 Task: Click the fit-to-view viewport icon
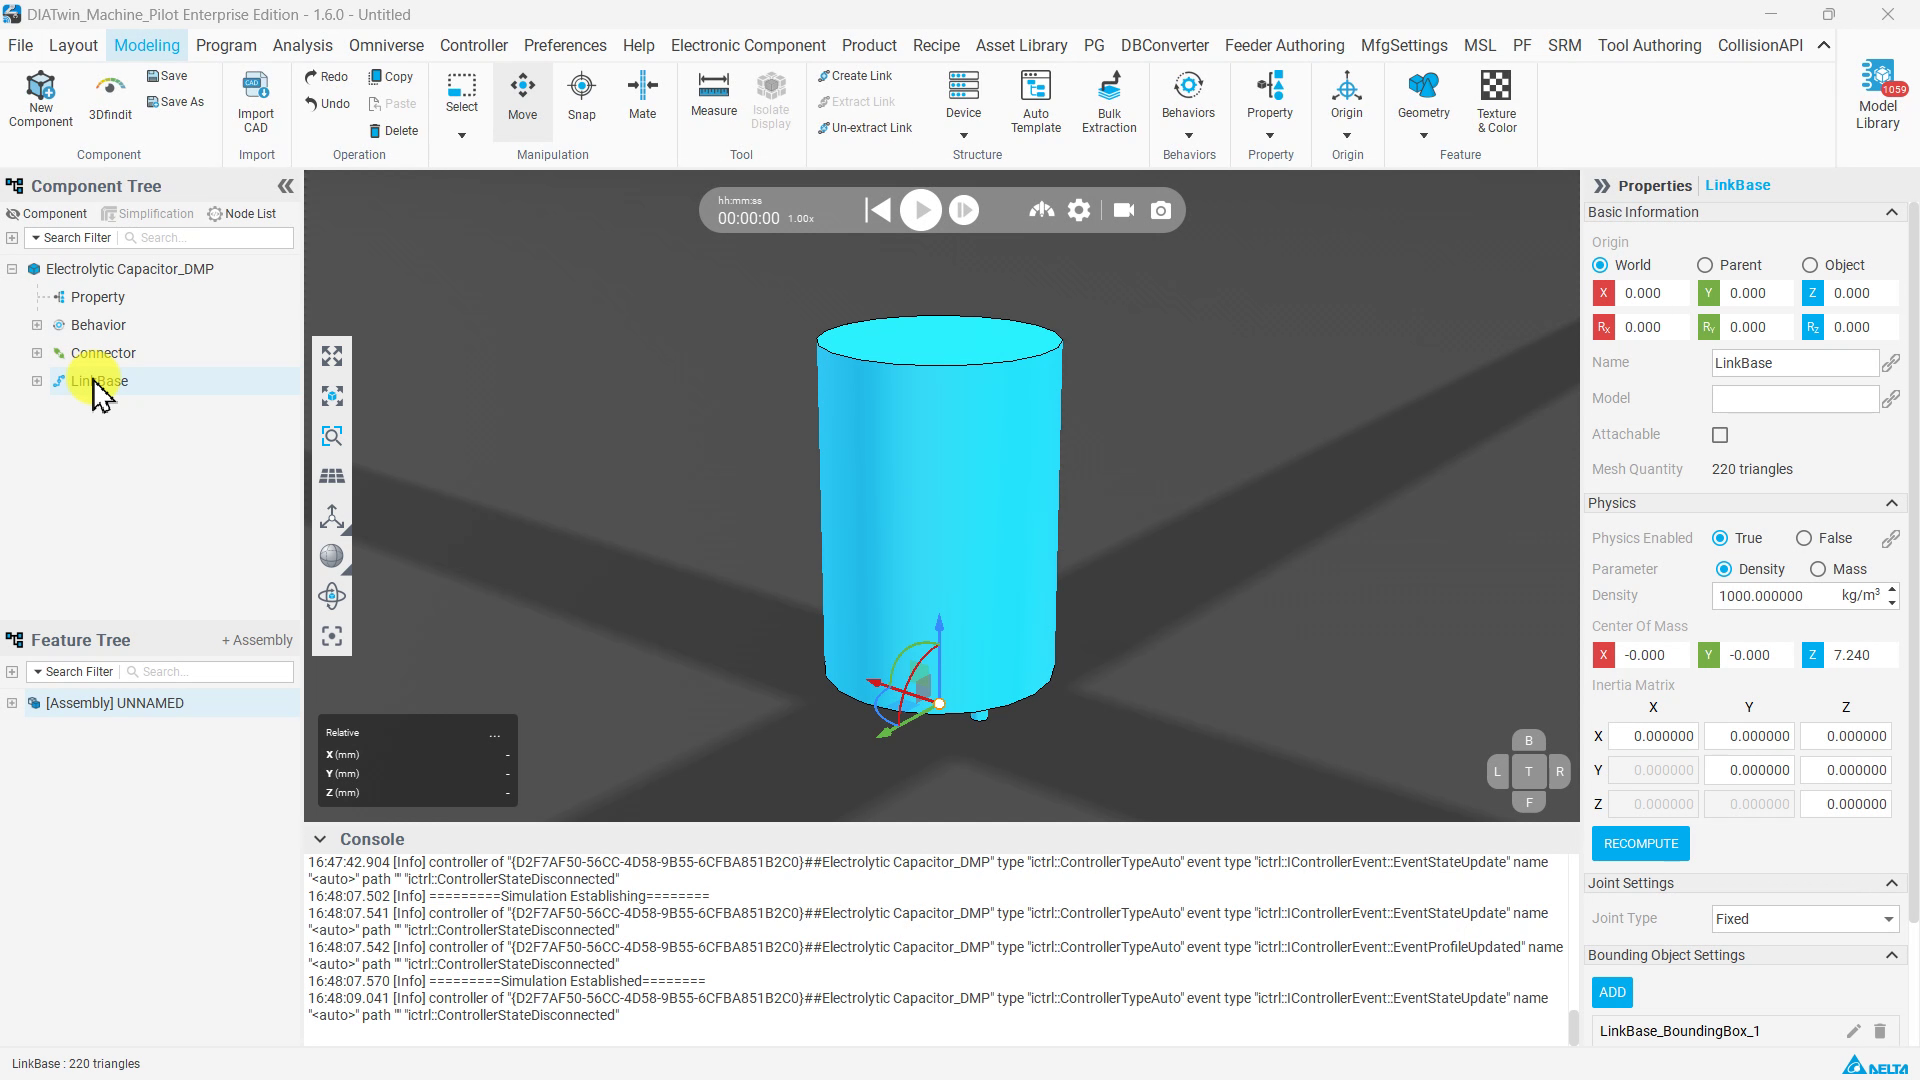[332, 356]
